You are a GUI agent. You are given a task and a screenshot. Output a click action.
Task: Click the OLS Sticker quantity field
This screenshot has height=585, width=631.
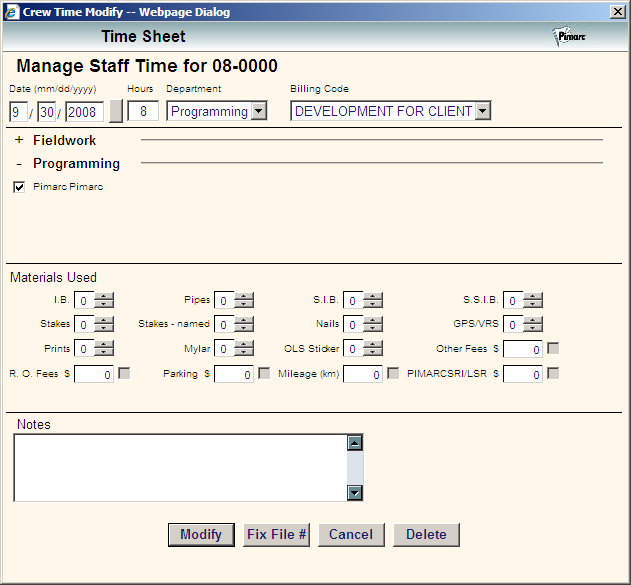tap(353, 348)
